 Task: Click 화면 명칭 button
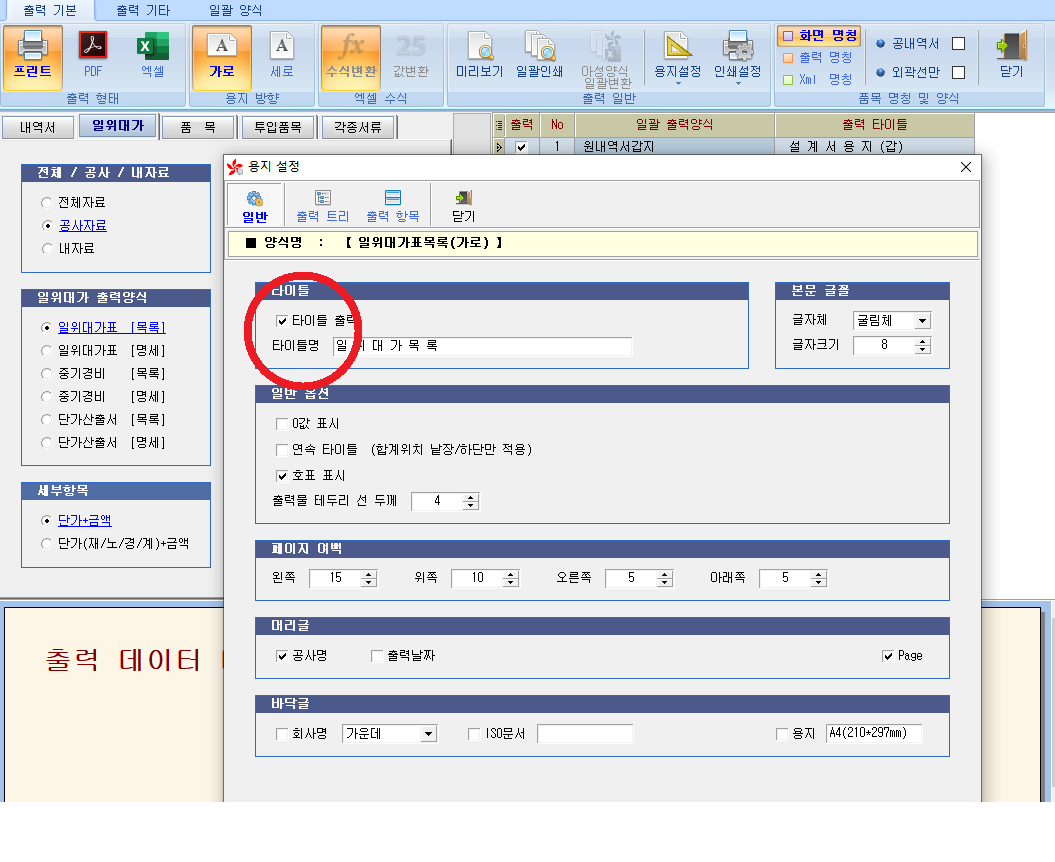[x=818, y=35]
